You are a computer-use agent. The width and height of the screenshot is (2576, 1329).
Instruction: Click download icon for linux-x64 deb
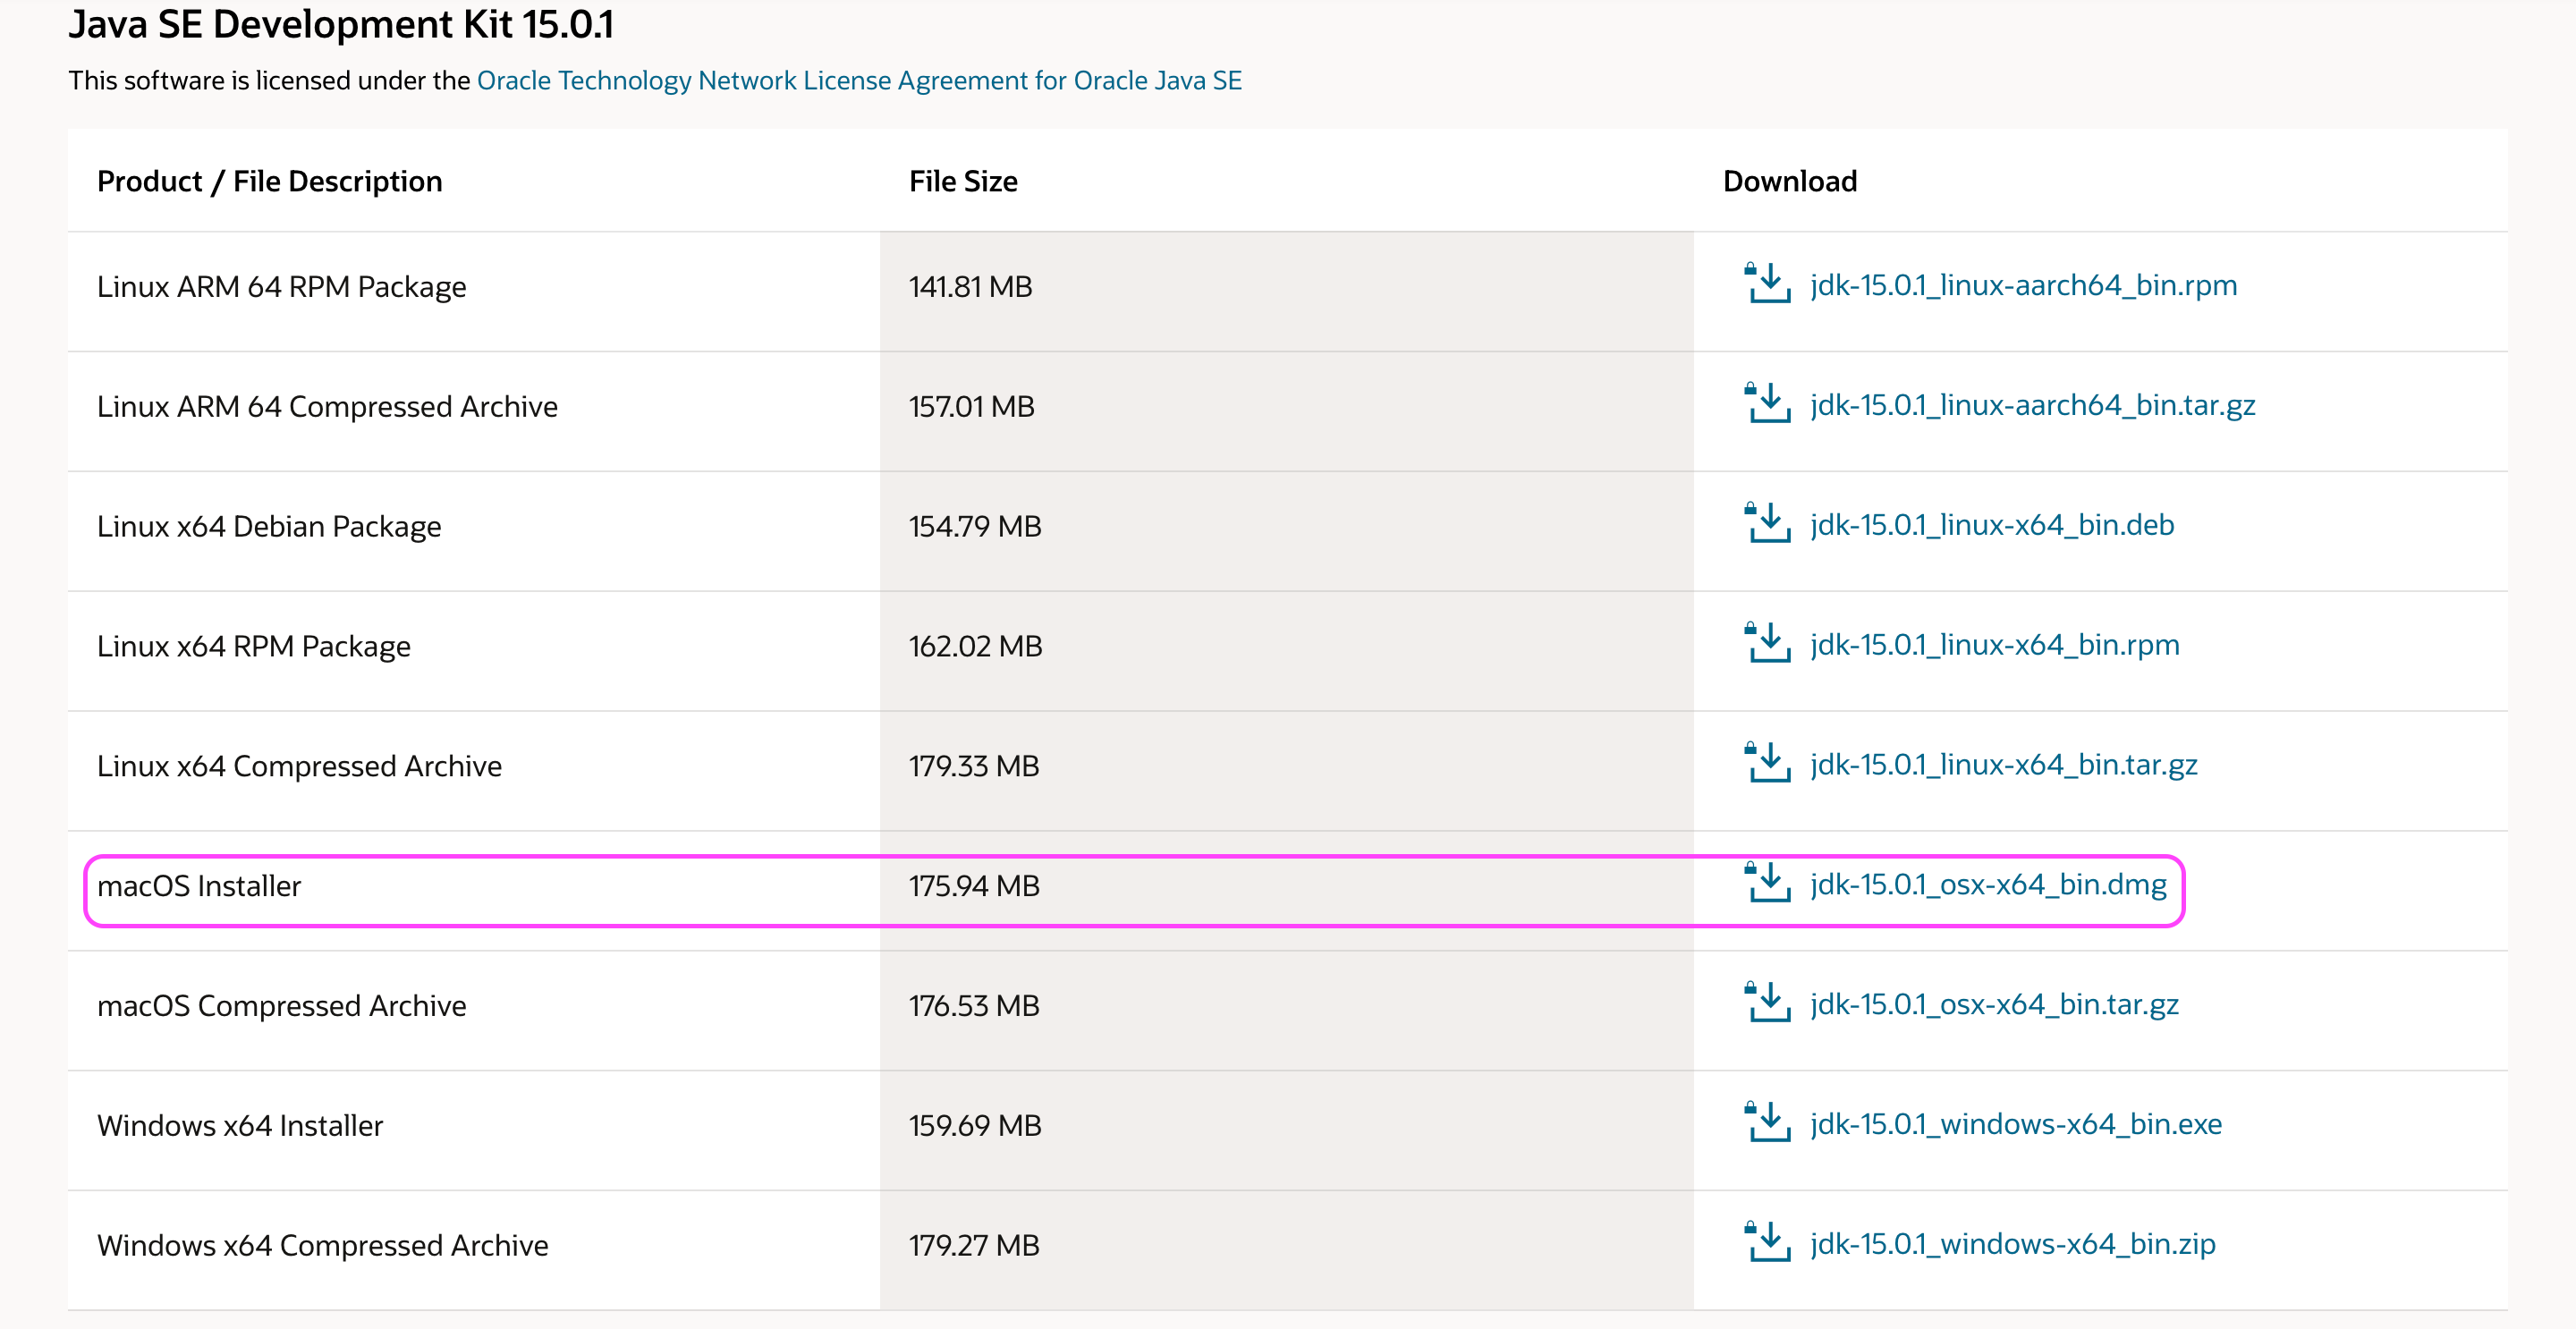point(1767,523)
